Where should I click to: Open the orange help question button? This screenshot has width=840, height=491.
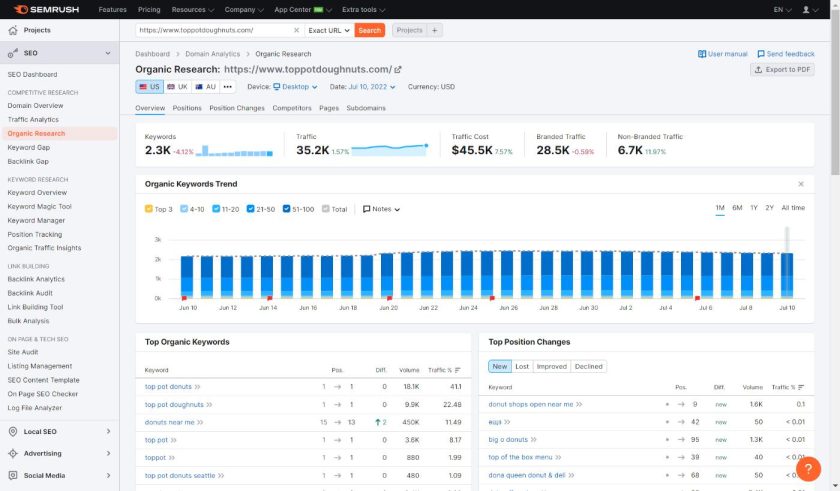tap(808, 469)
